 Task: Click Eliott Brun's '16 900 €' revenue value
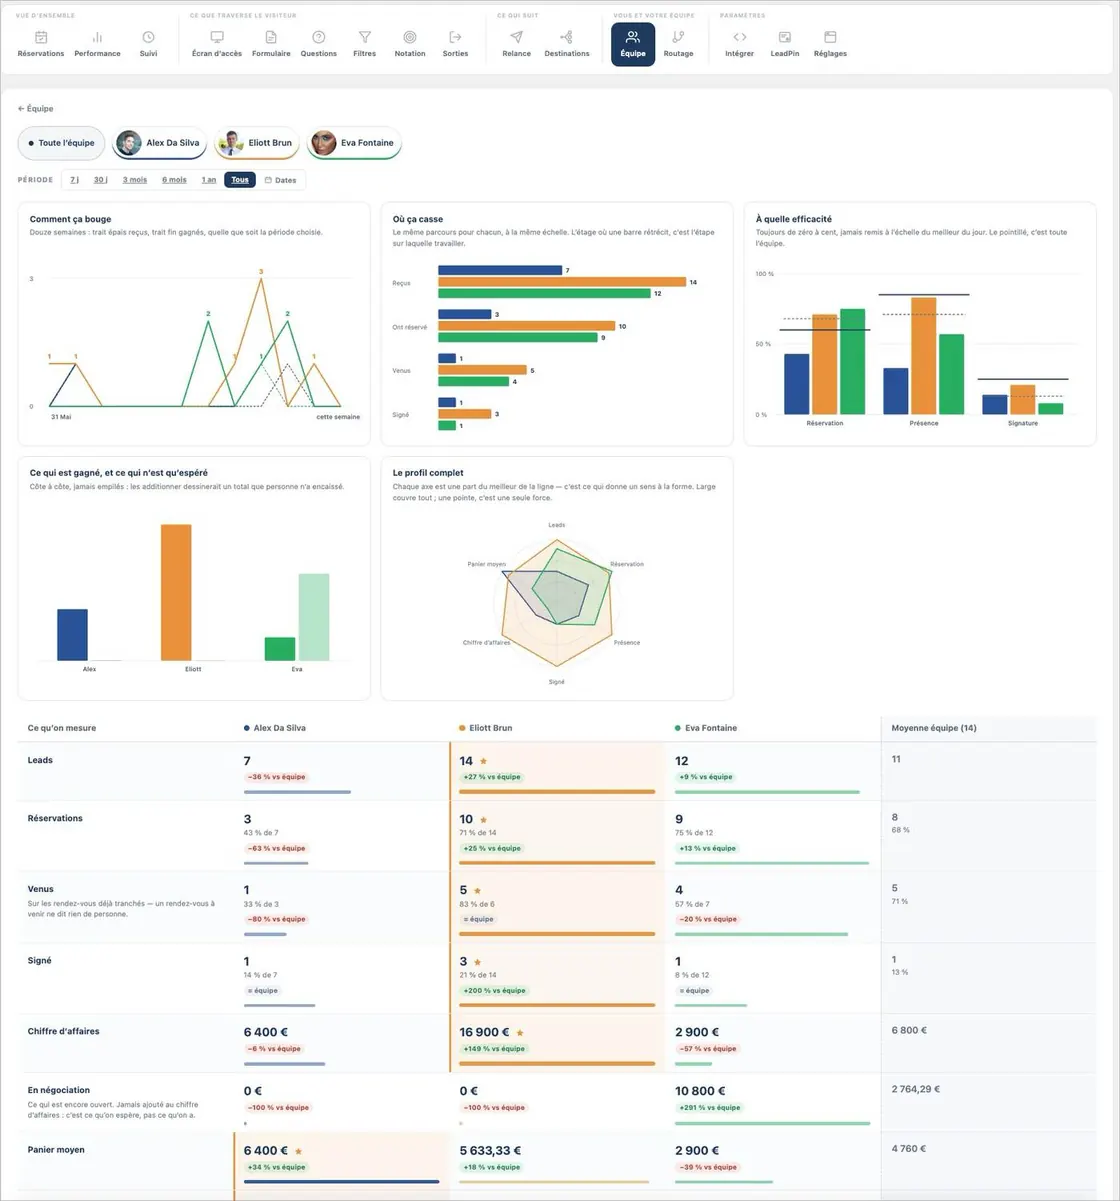coord(485,1032)
